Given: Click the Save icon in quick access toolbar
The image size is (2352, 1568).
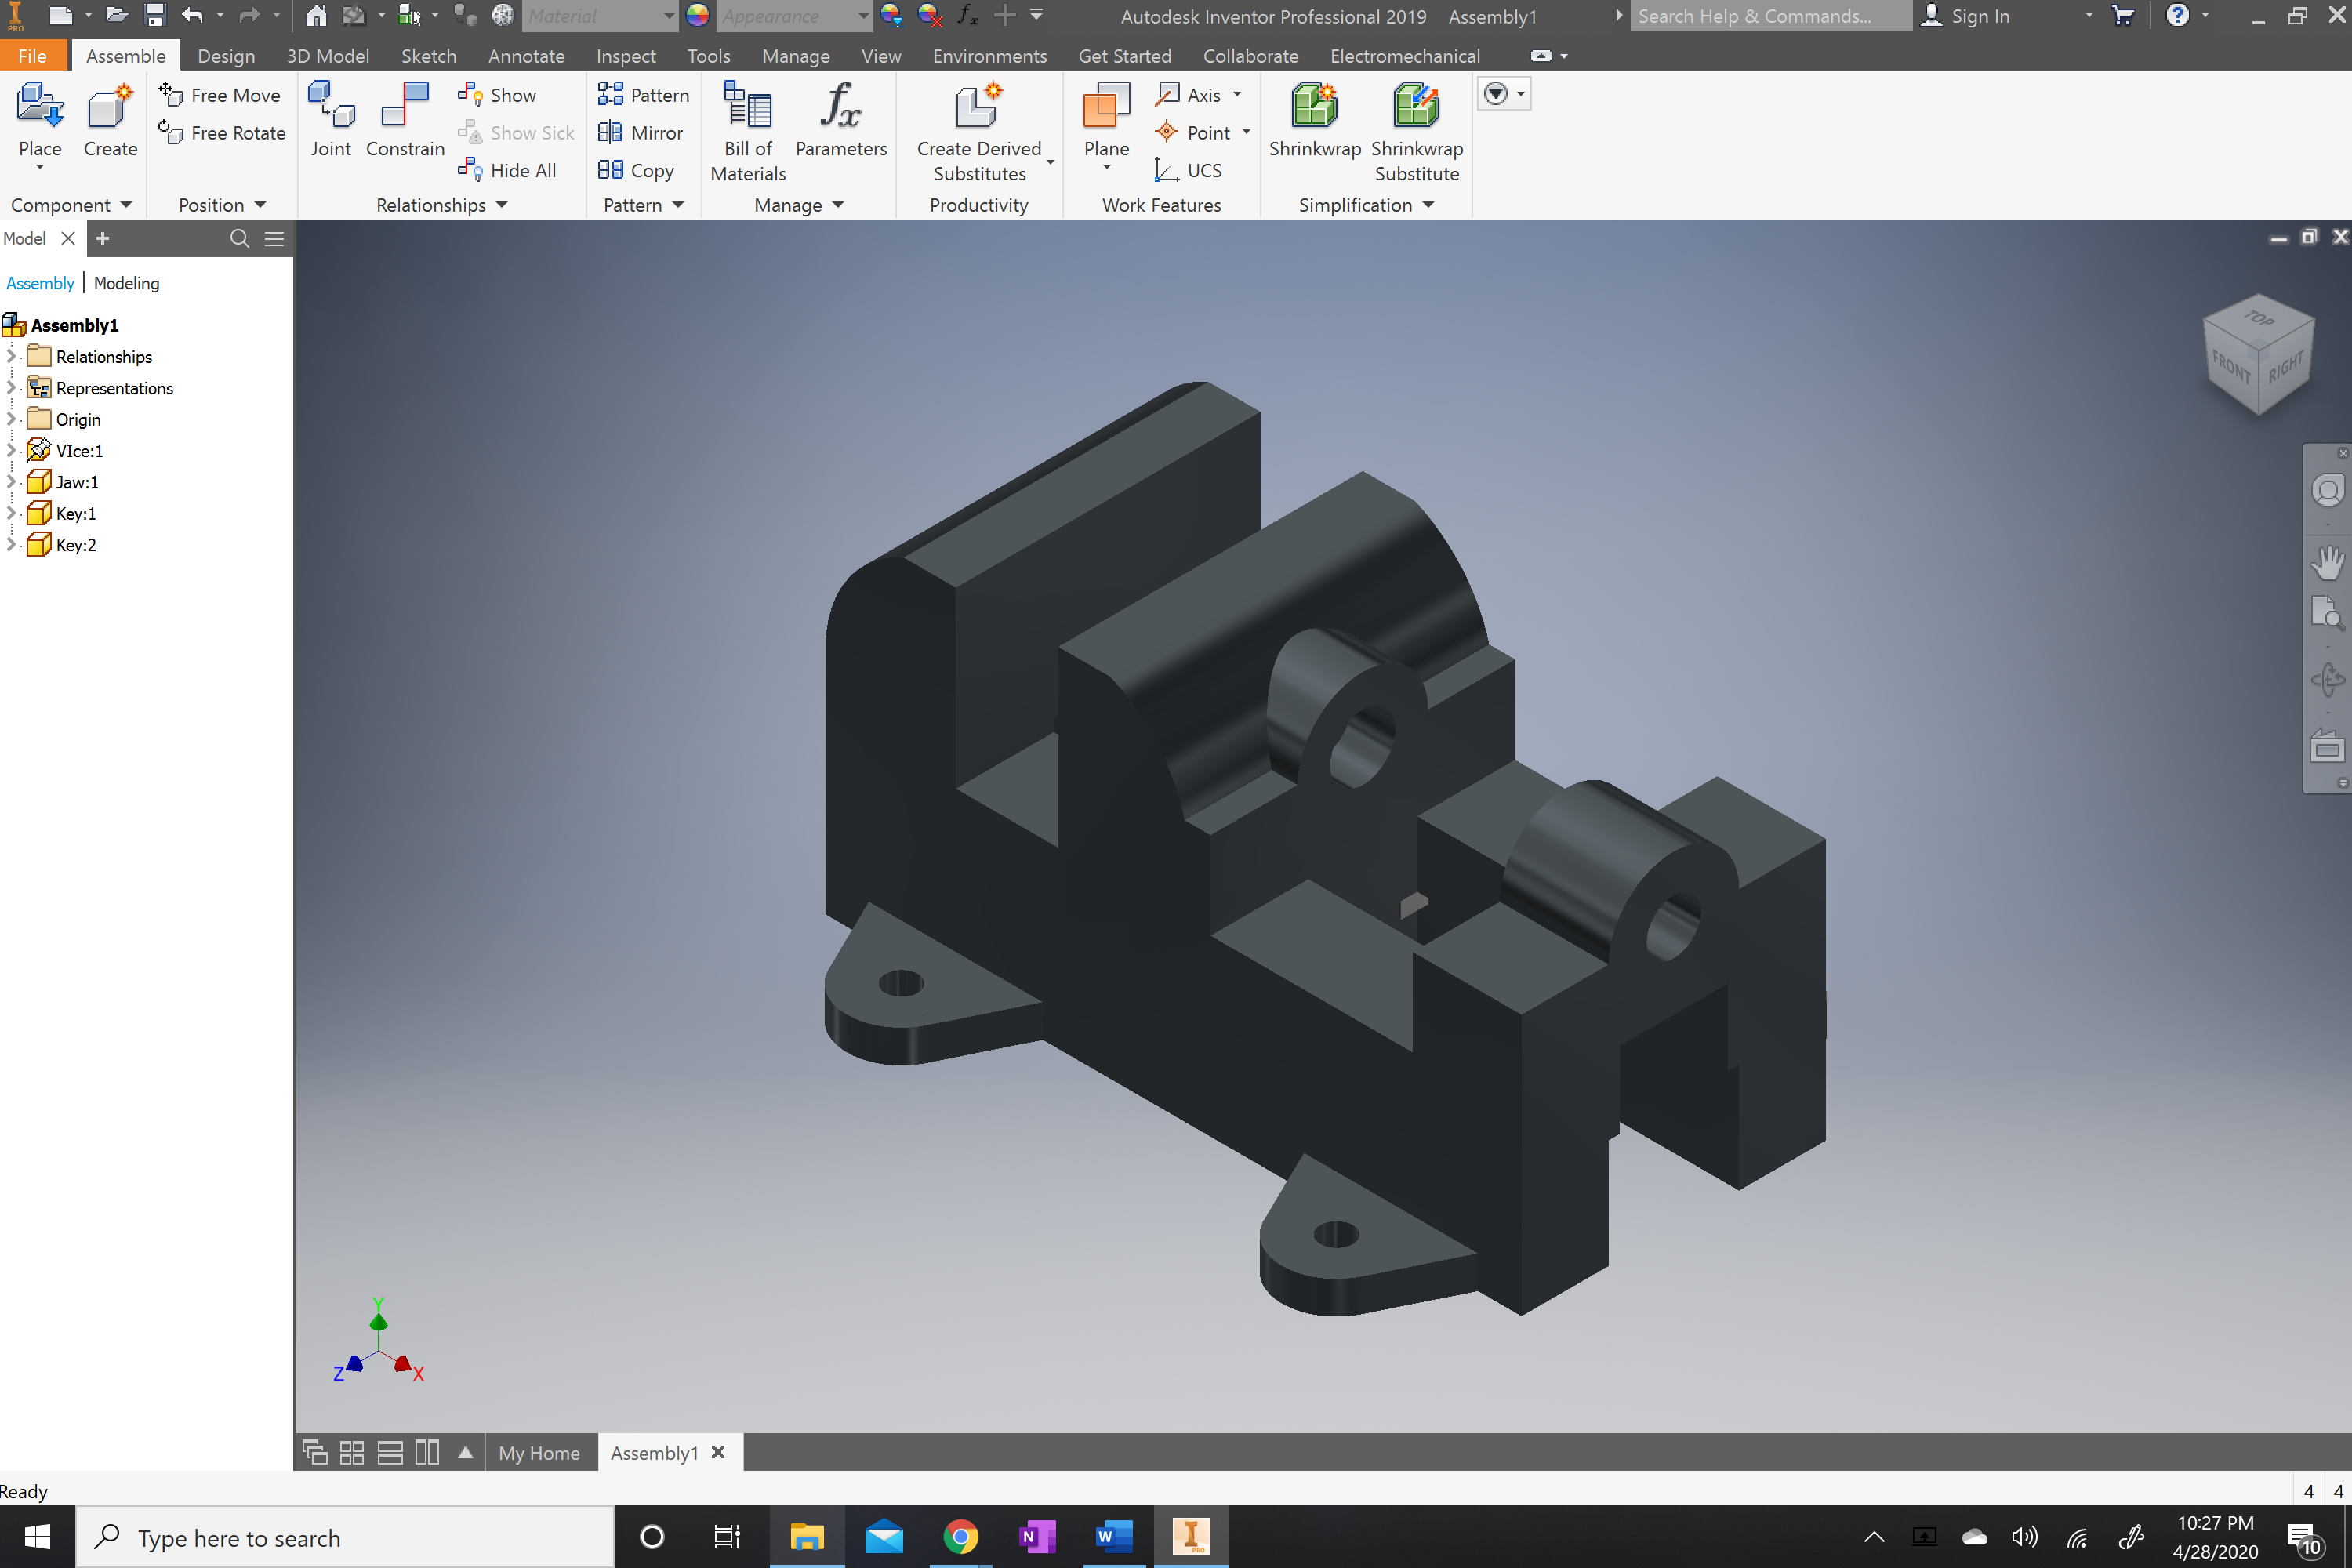Looking at the screenshot, I should (154, 15).
